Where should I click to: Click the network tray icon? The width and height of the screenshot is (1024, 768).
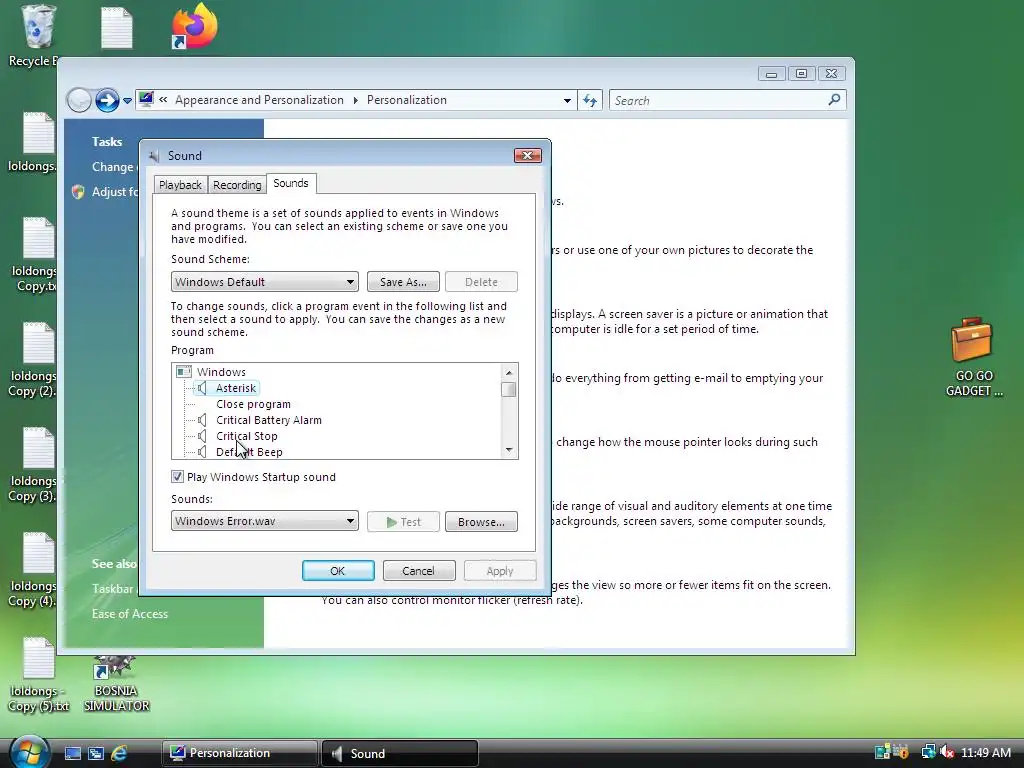(927, 752)
